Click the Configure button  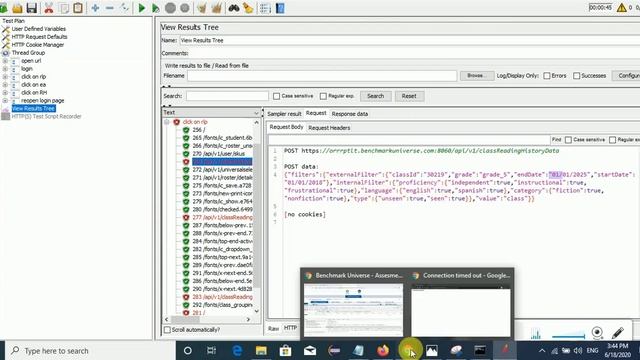(x=627, y=76)
